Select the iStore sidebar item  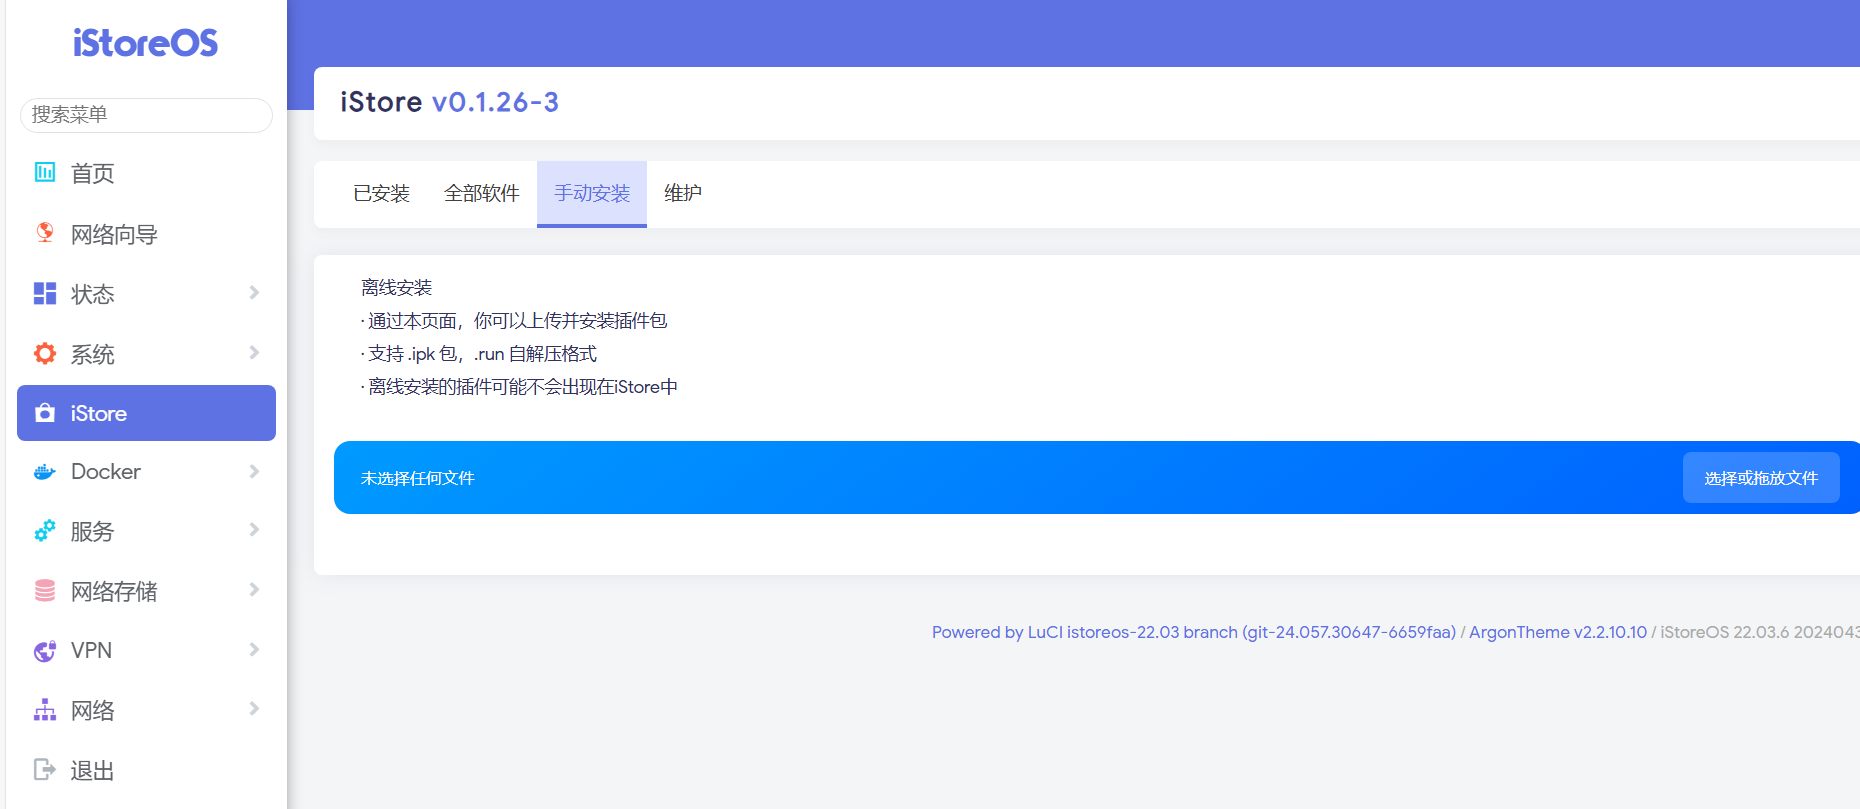146,413
